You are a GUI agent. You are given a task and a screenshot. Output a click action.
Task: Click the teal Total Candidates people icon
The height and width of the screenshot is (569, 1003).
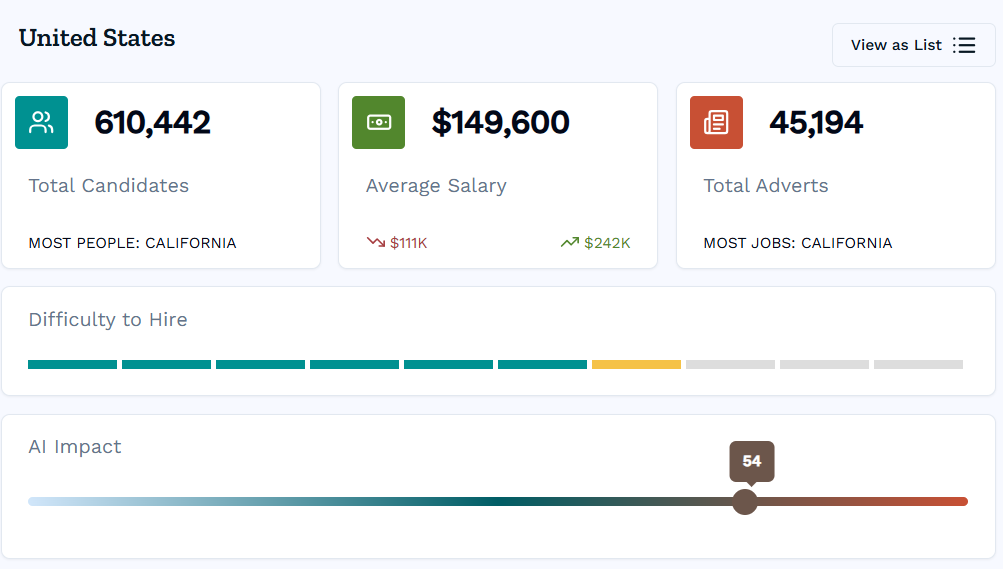coord(41,123)
